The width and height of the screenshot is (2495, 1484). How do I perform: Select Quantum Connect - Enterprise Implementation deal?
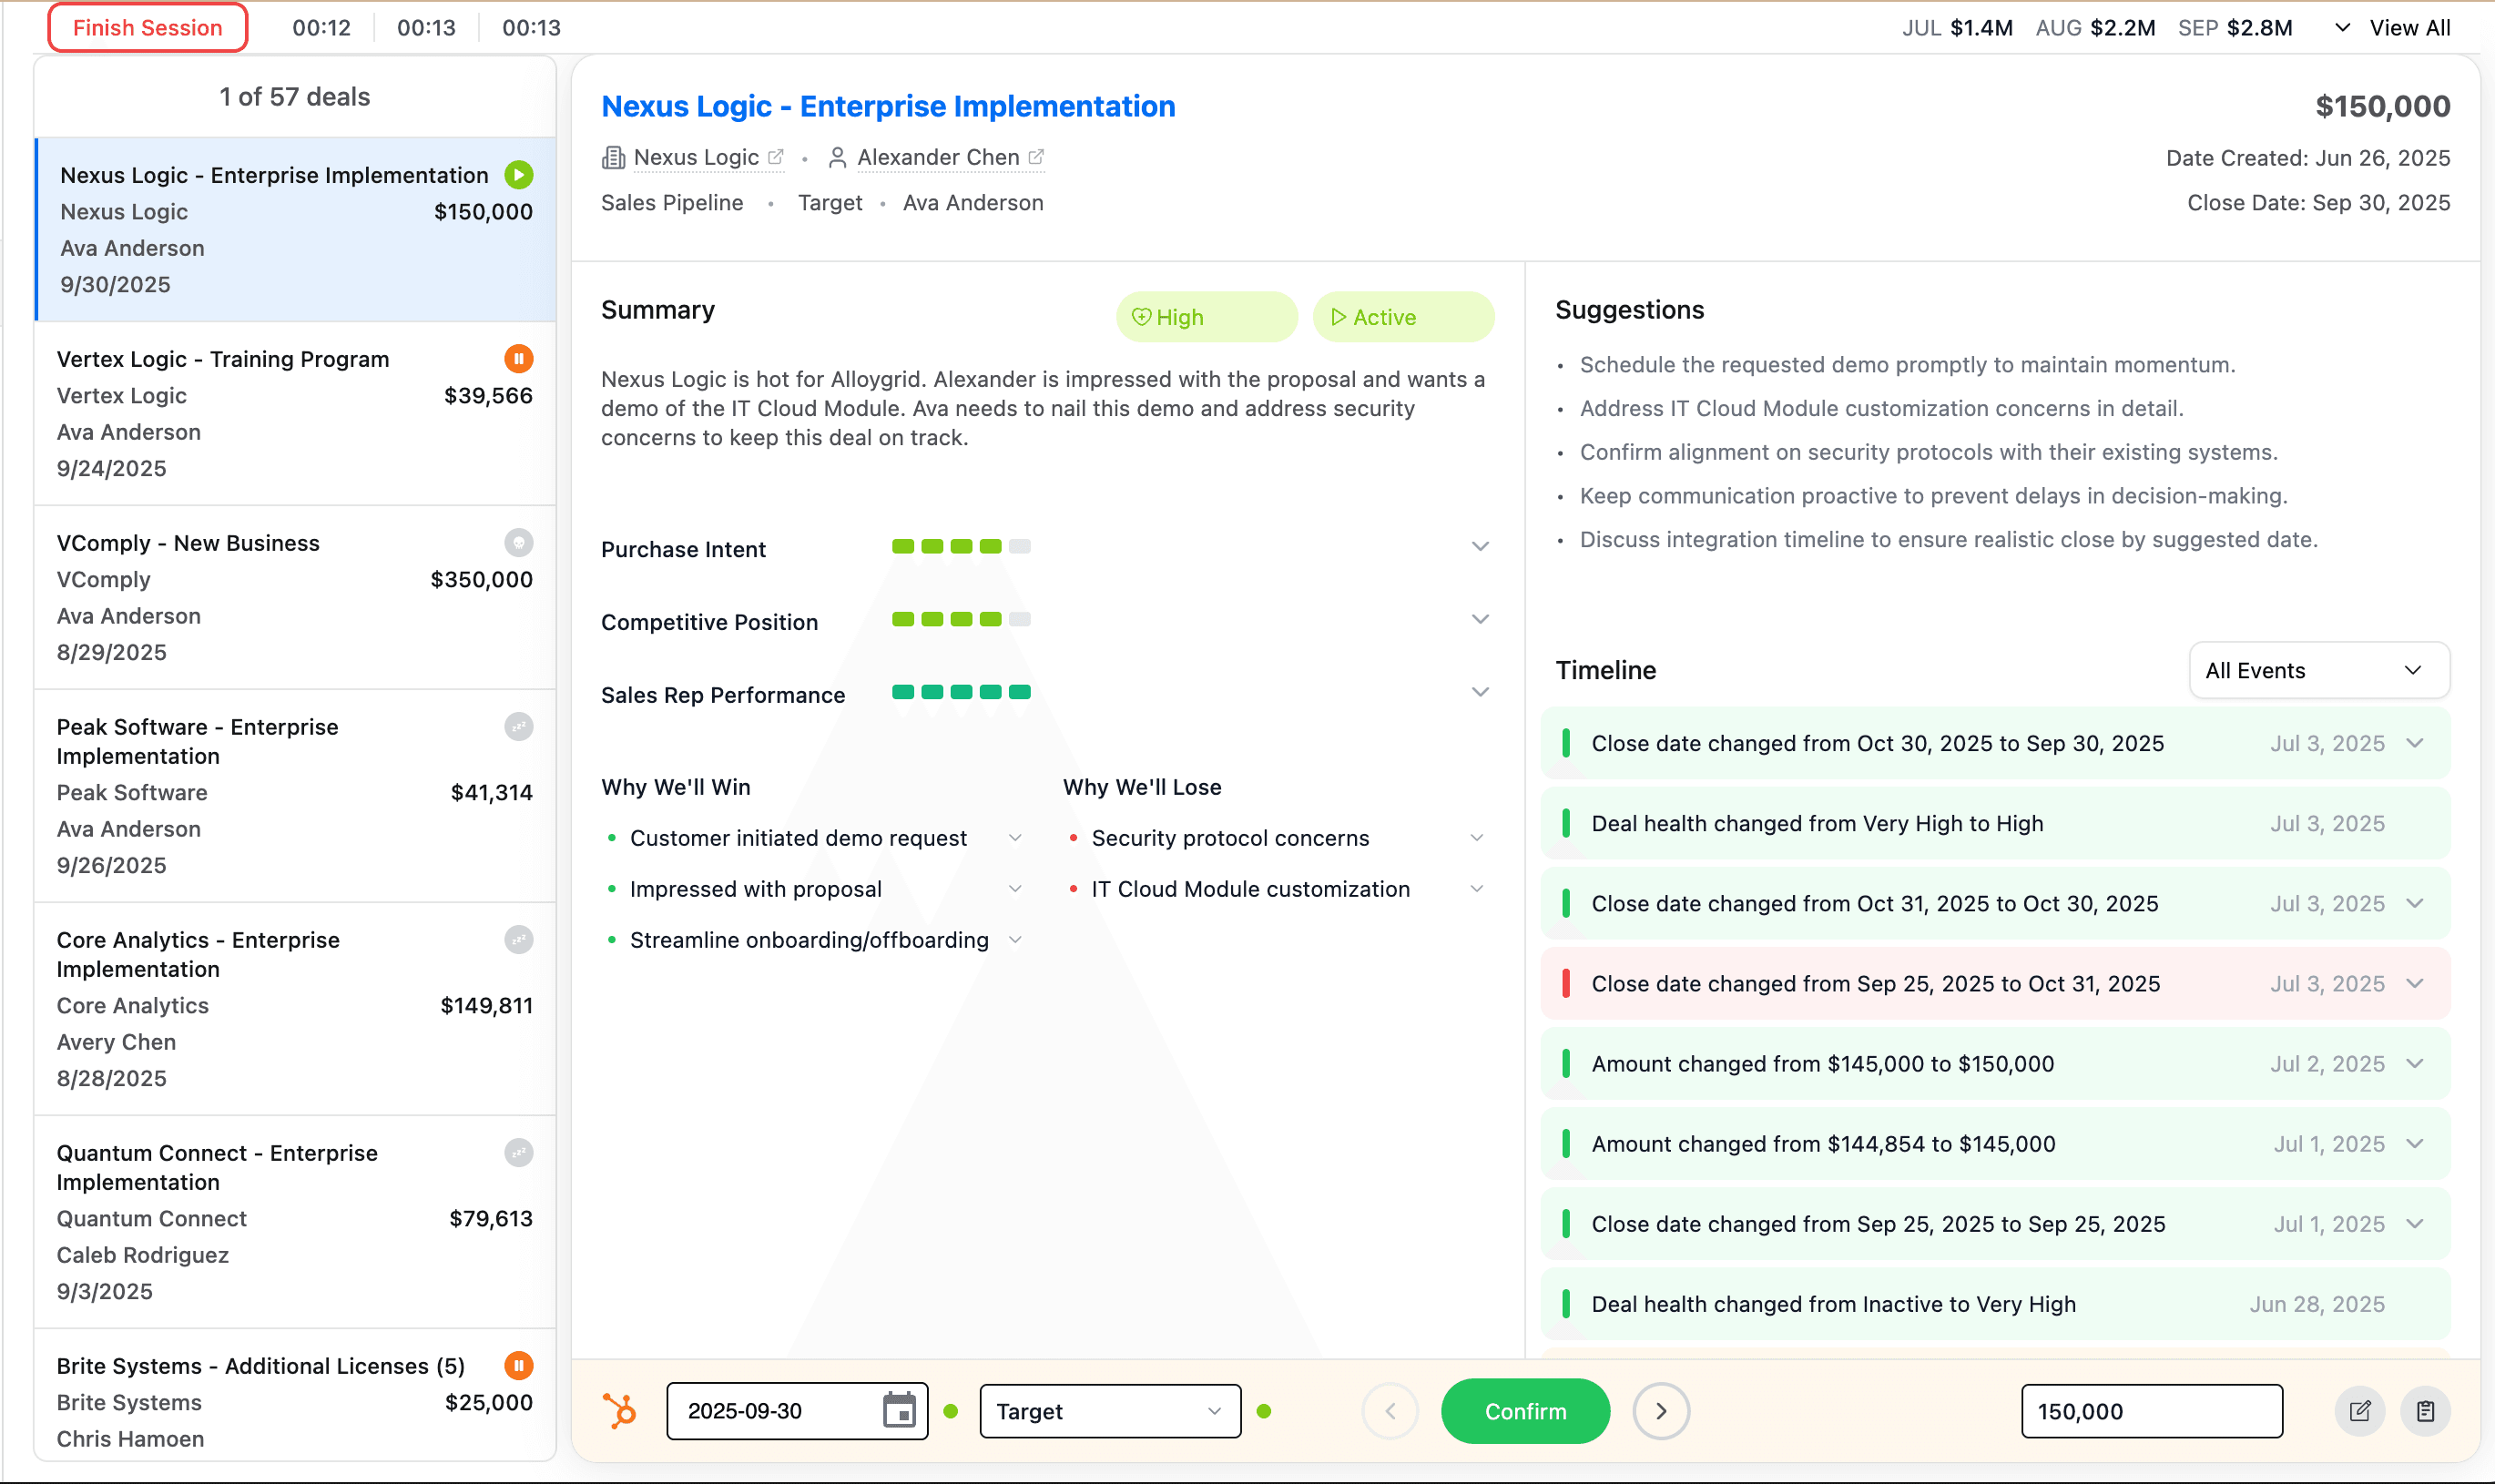tap(295, 1222)
